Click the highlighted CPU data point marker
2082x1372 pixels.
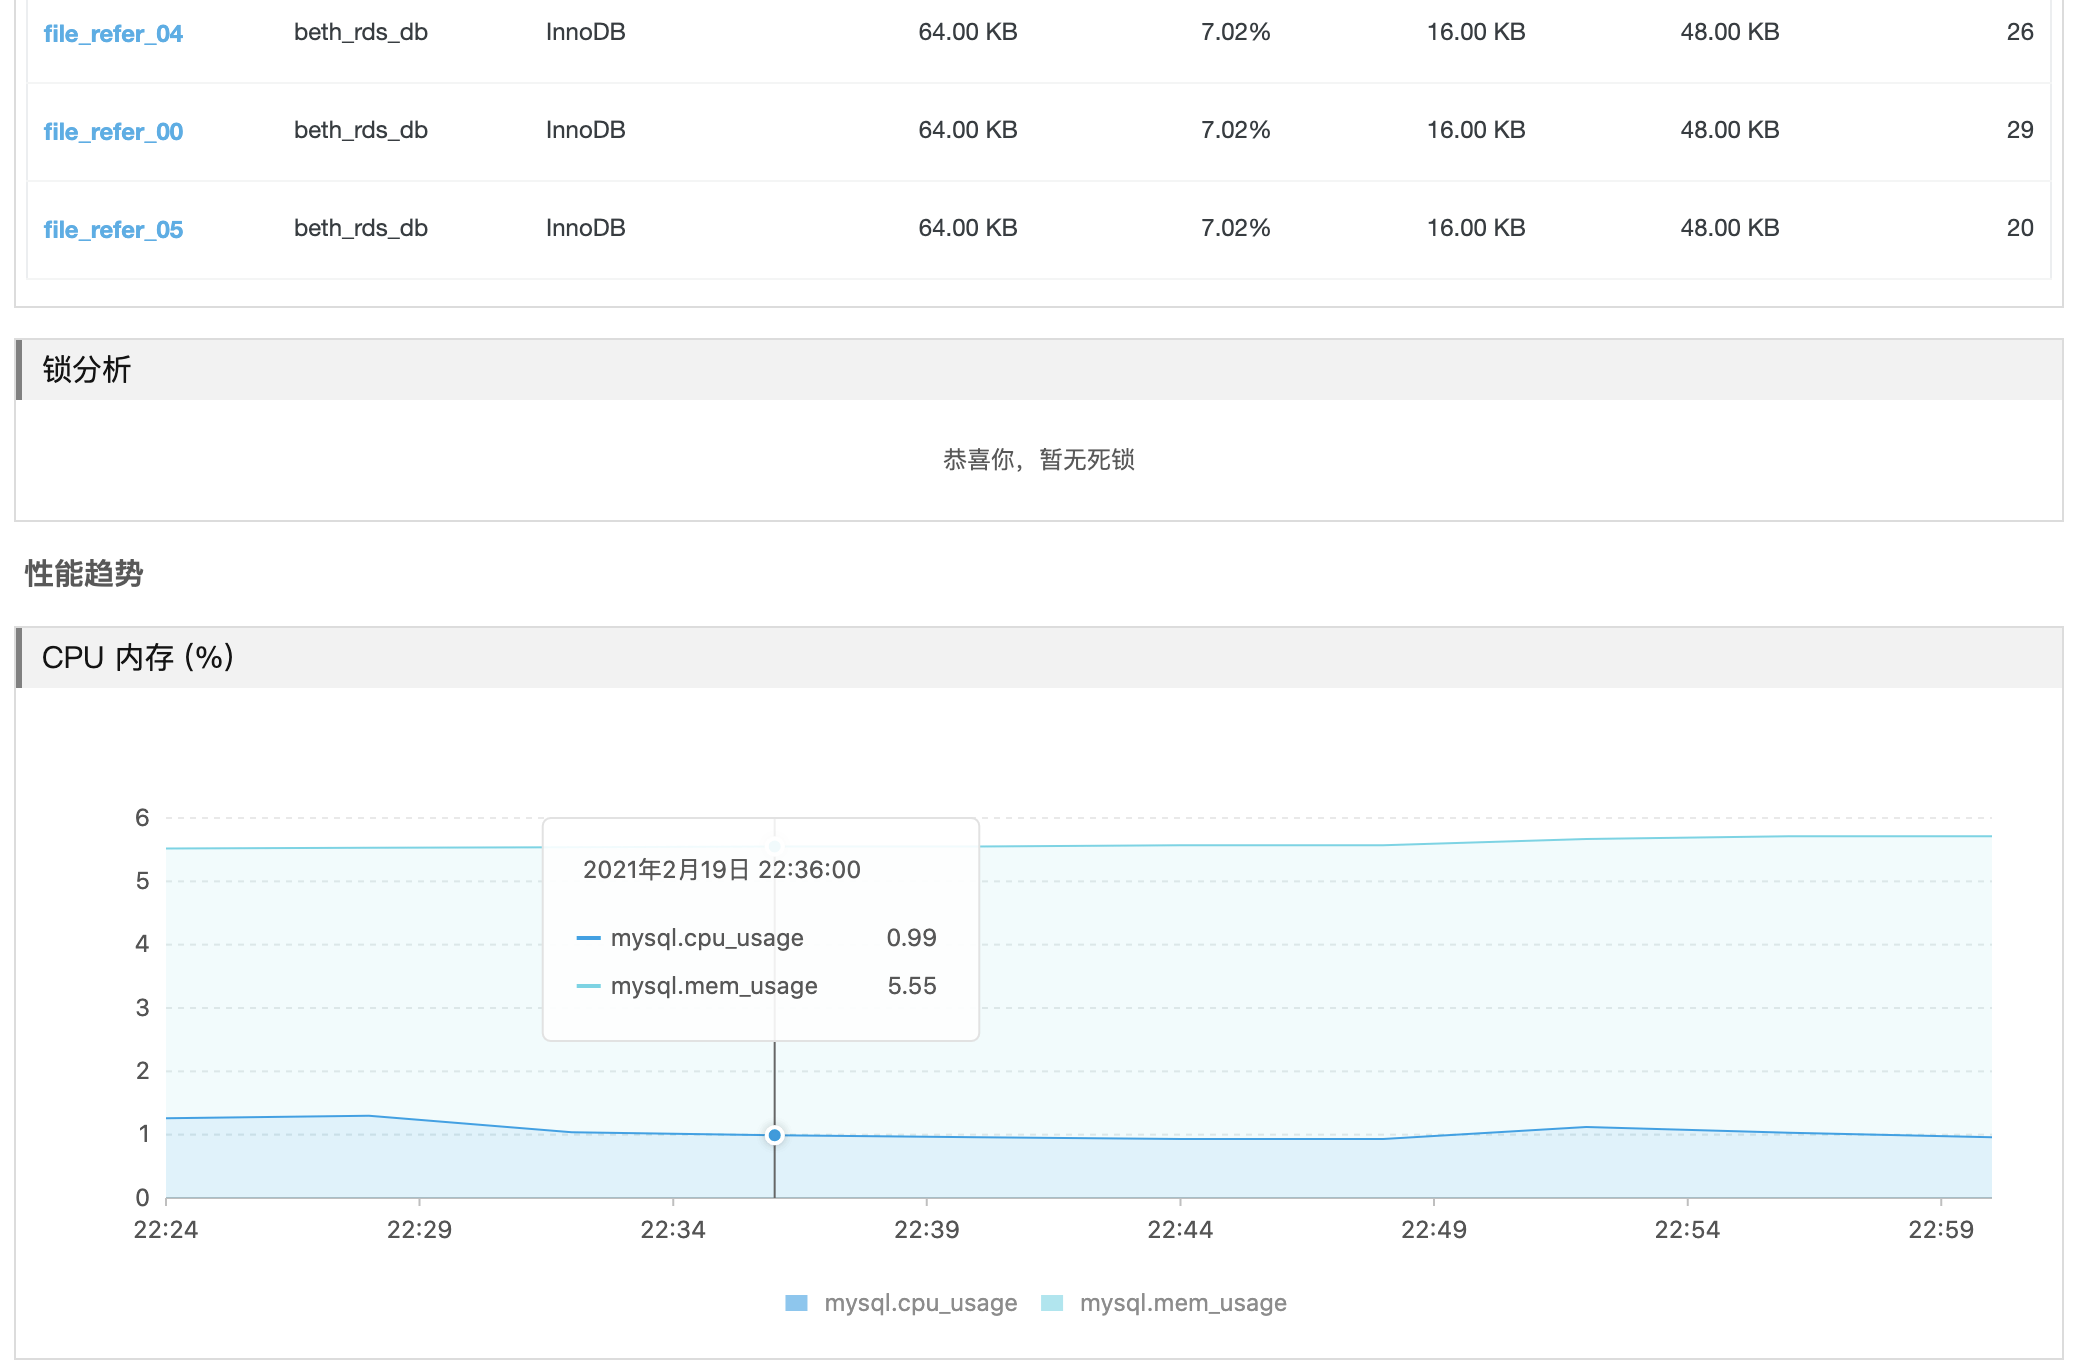click(x=774, y=1135)
